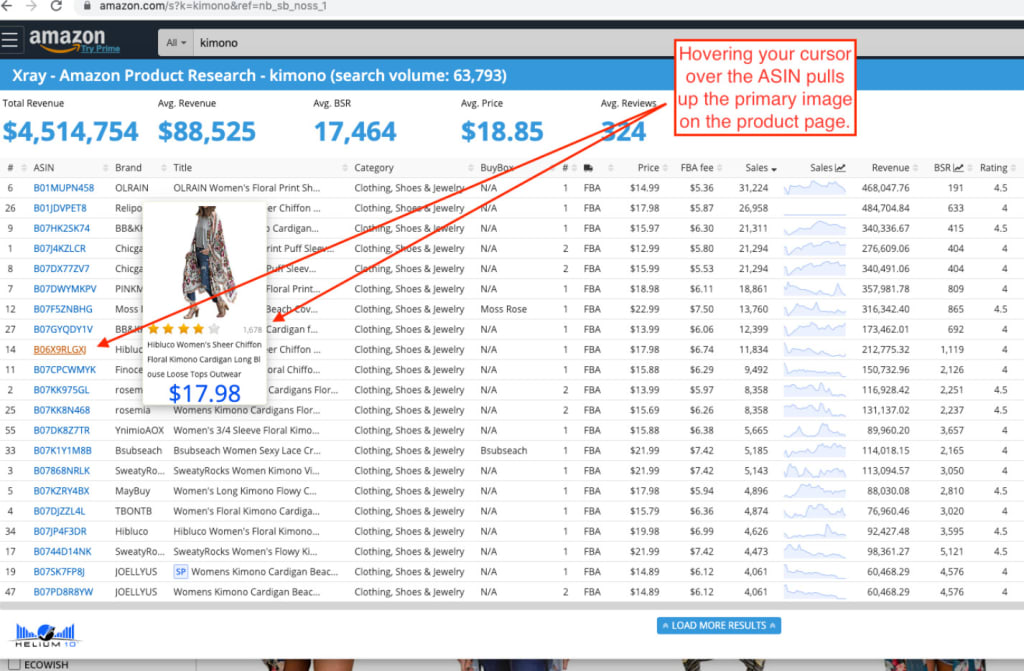Click the Try Prime link
The image size is (1024, 671).
pos(101,49)
